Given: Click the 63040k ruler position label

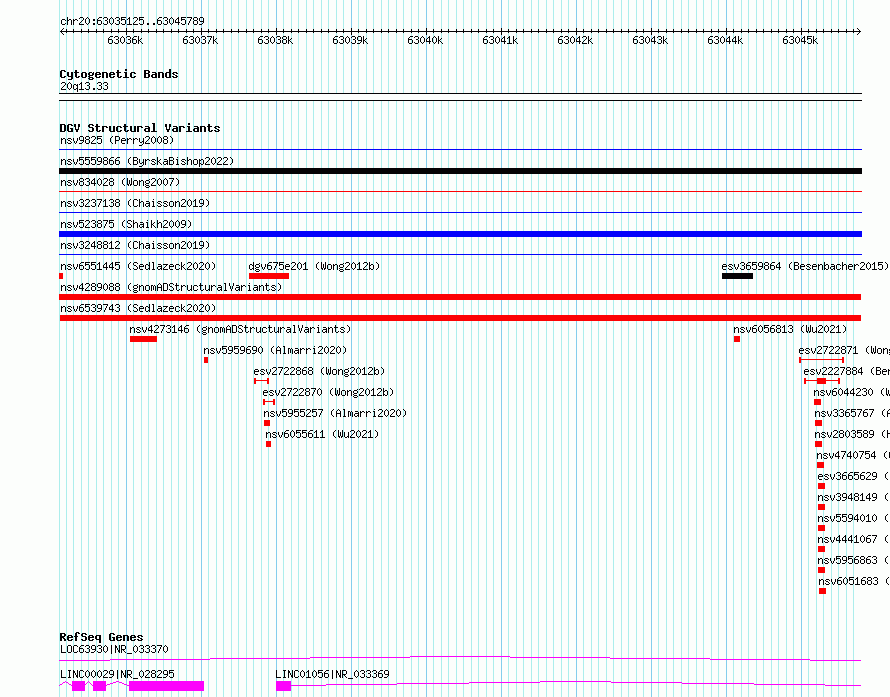Looking at the screenshot, I should [x=425, y=40].
